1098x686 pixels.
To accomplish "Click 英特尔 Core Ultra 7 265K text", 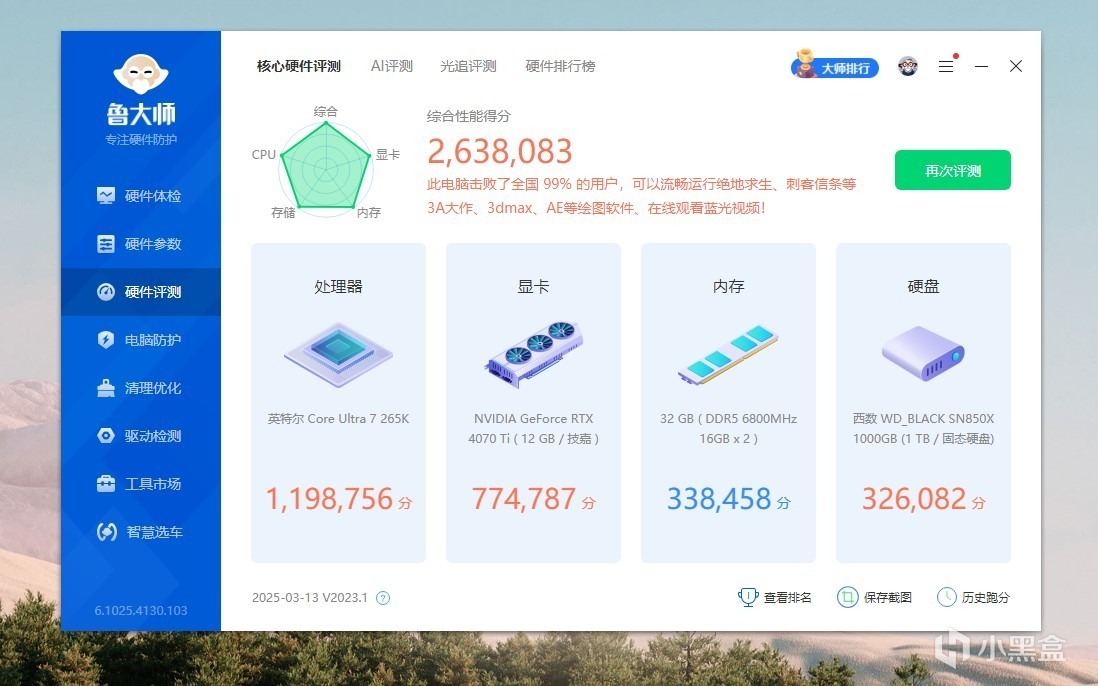I will click(338, 419).
